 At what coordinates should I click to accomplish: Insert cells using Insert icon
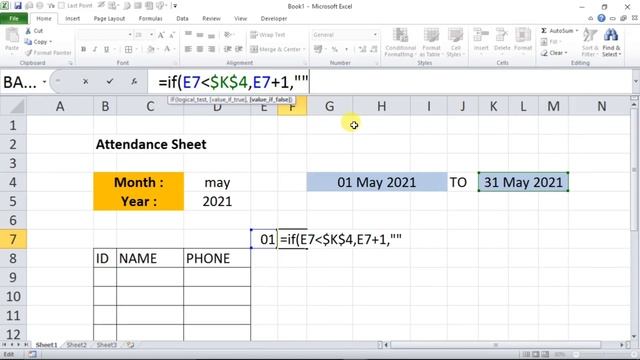pos(481,36)
